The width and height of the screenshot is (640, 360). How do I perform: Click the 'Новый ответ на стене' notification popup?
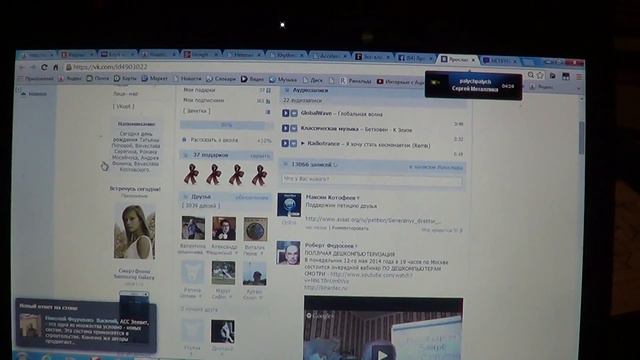[86, 326]
